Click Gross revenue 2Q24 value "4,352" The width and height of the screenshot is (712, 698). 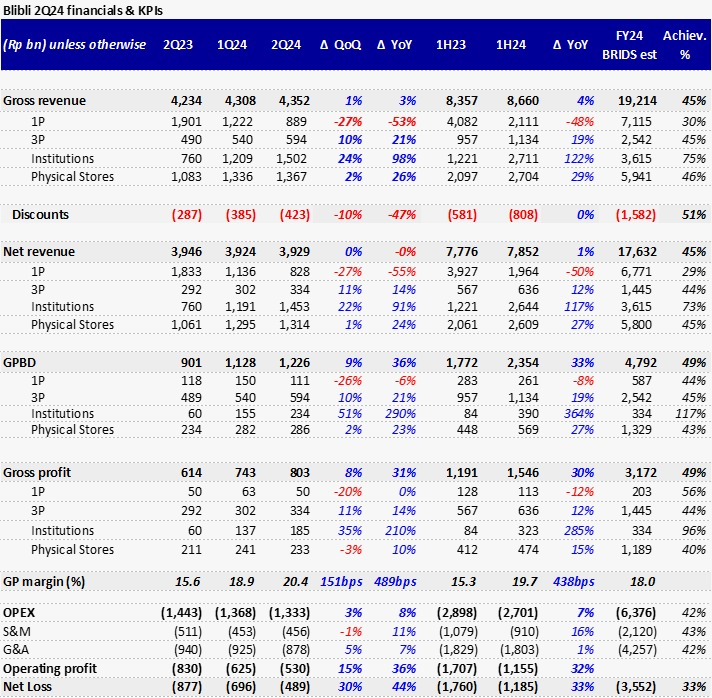[294, 101]
